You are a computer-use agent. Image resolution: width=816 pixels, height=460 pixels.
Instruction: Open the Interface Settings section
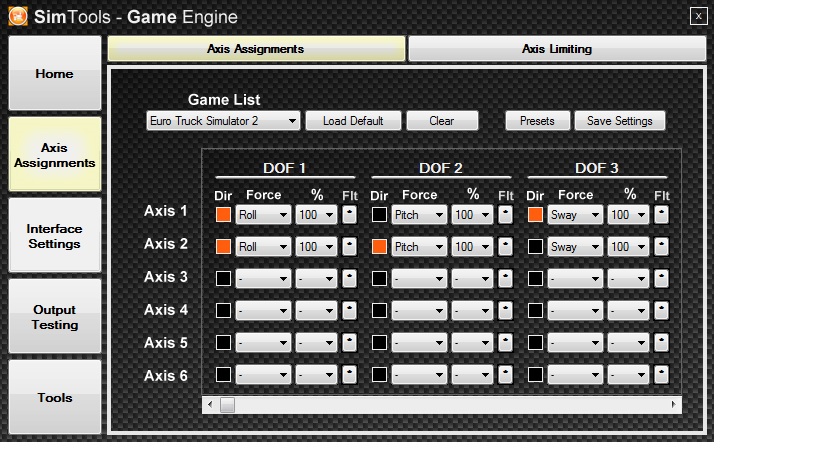54,236
